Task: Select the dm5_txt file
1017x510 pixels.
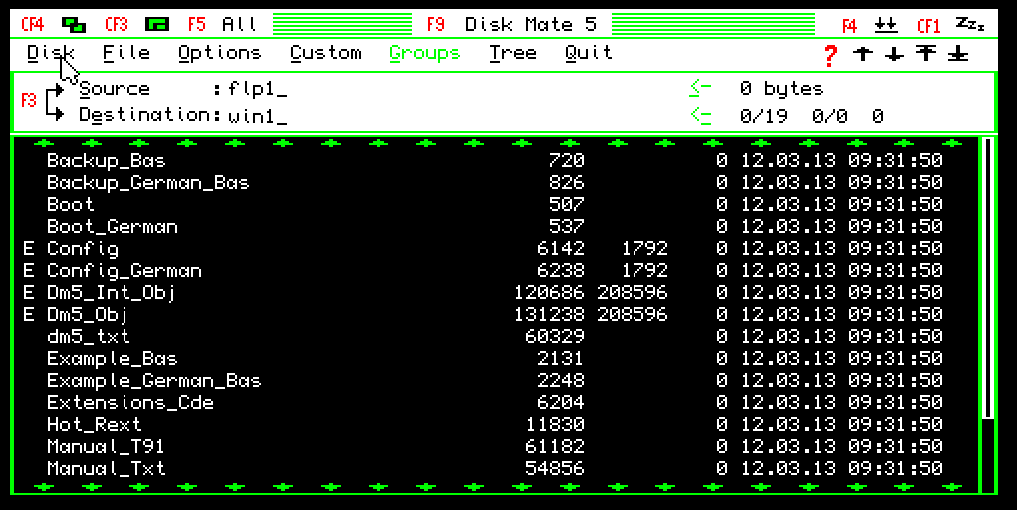Action: 495,337
